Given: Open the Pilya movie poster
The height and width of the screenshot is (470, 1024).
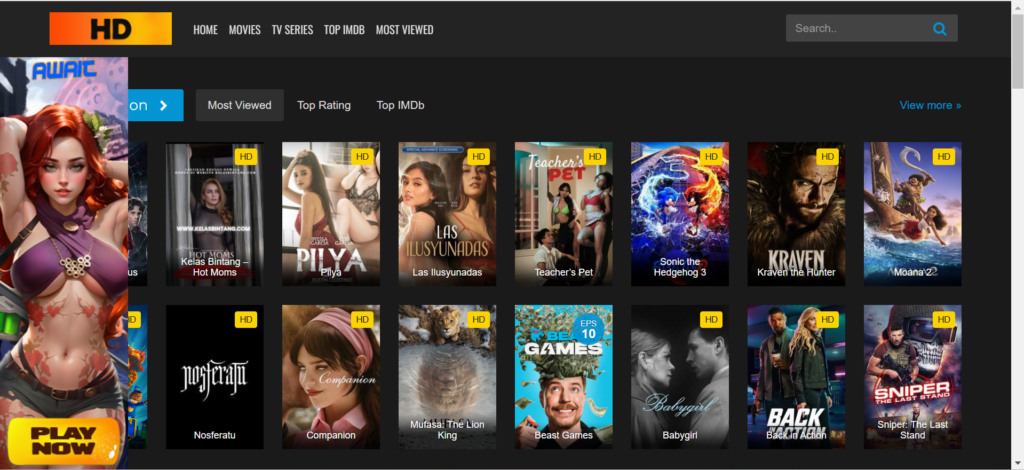Looking at the screenshot, I should pos(331,214).
